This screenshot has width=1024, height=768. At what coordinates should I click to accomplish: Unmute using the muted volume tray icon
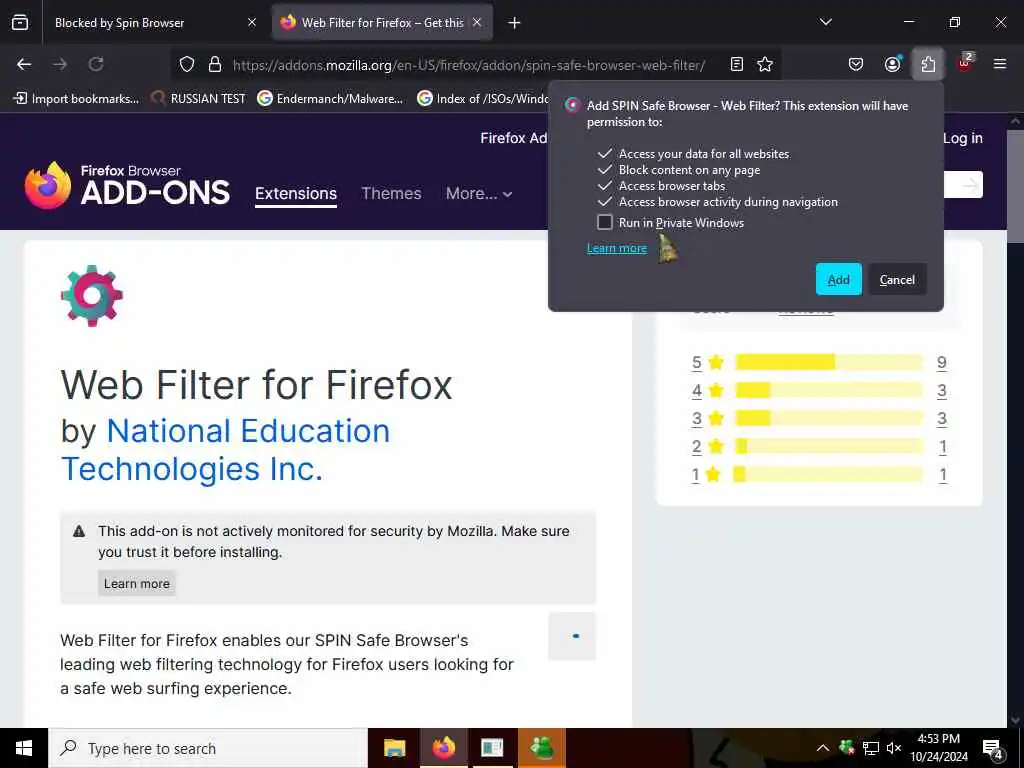[894, 748]
